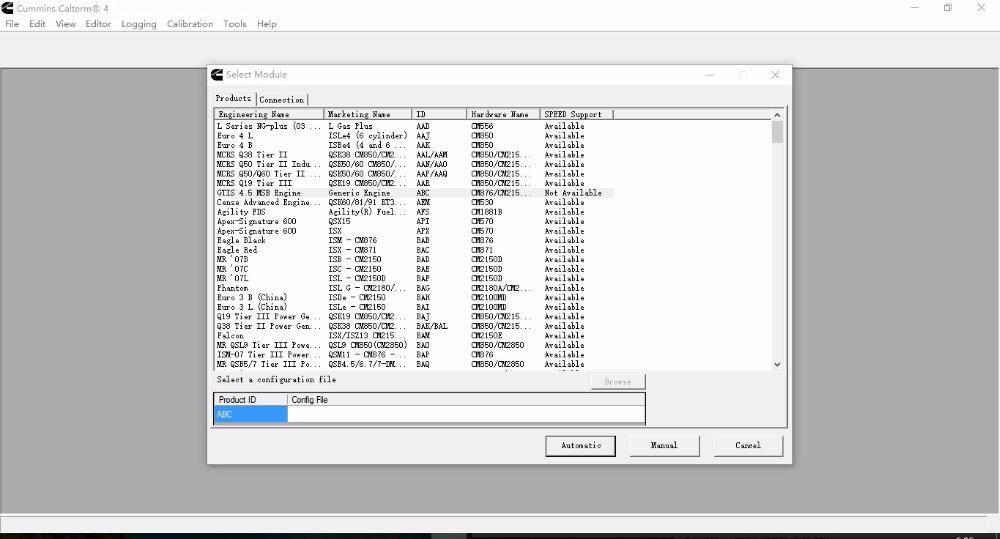The height and width of the screenshot is (539, 1000).
Task: Select the Products tab
Action: pyautogui.click(x=234, y=99)
